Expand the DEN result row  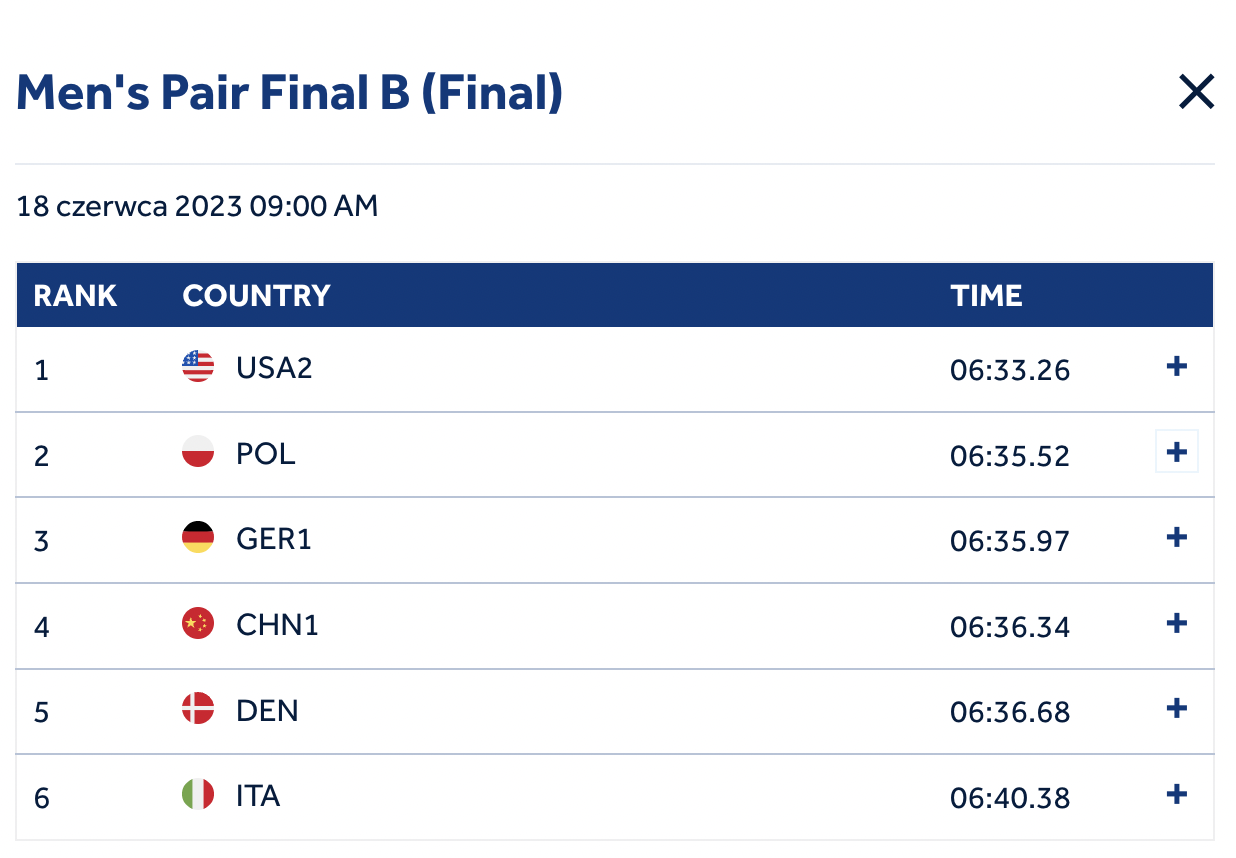click(x=1177, y=709)
